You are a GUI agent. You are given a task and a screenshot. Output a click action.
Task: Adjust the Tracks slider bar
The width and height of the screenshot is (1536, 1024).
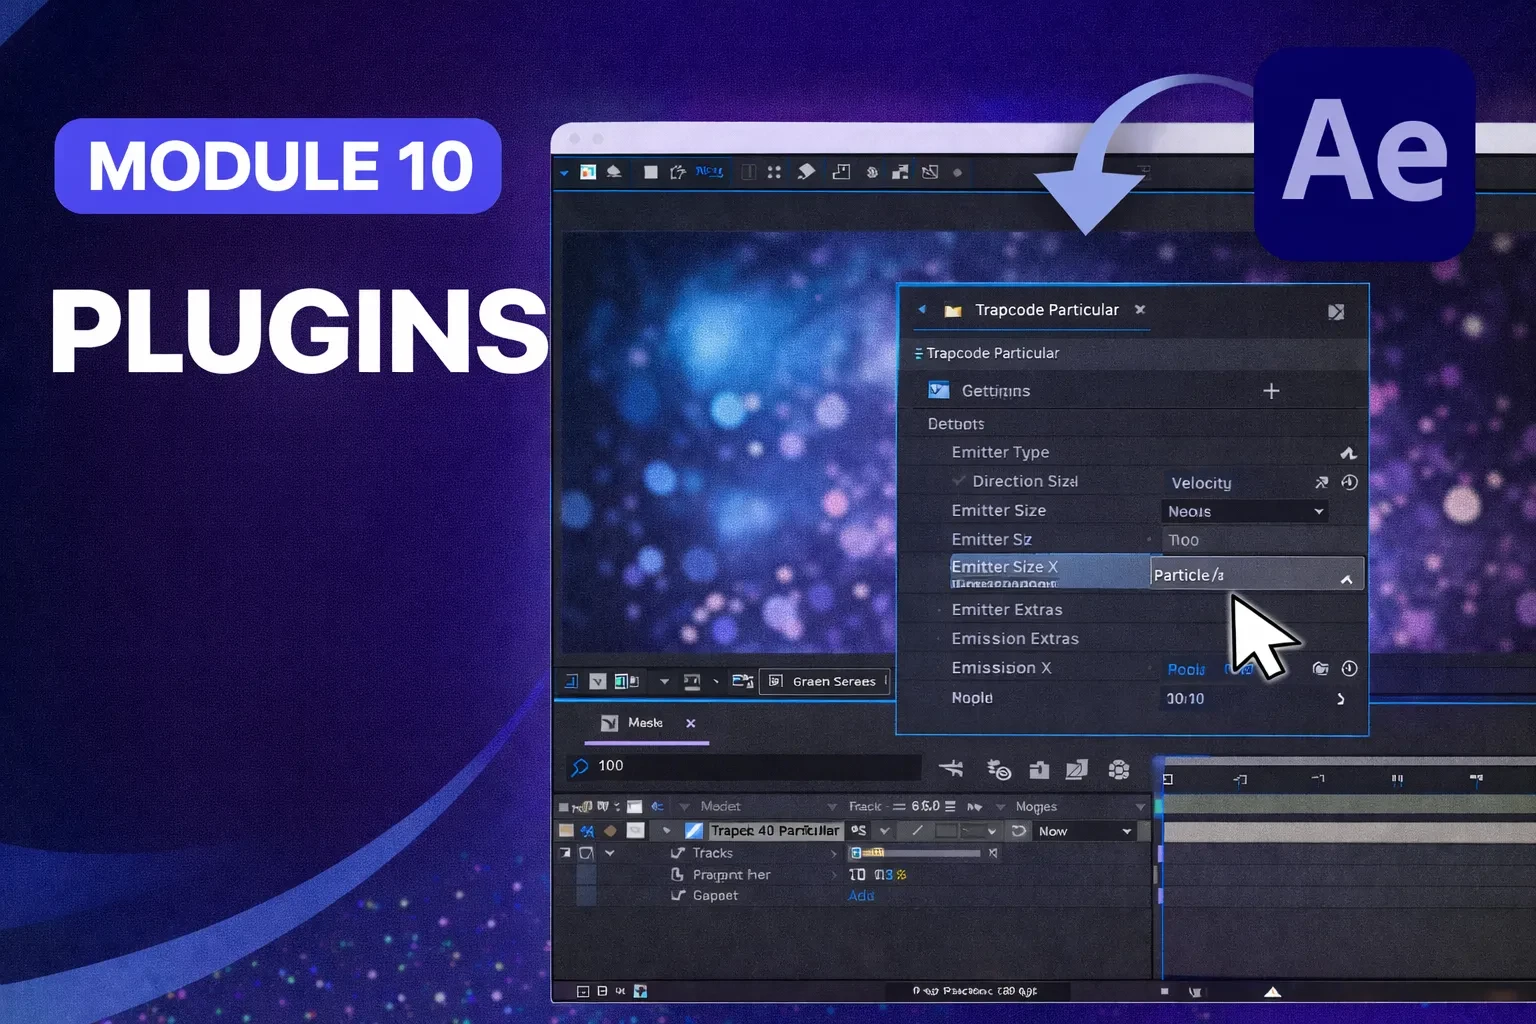(x=915, y=853)
